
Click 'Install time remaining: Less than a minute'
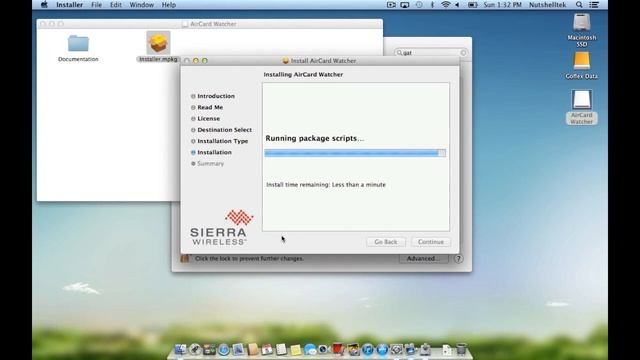[x=326, y=185]
